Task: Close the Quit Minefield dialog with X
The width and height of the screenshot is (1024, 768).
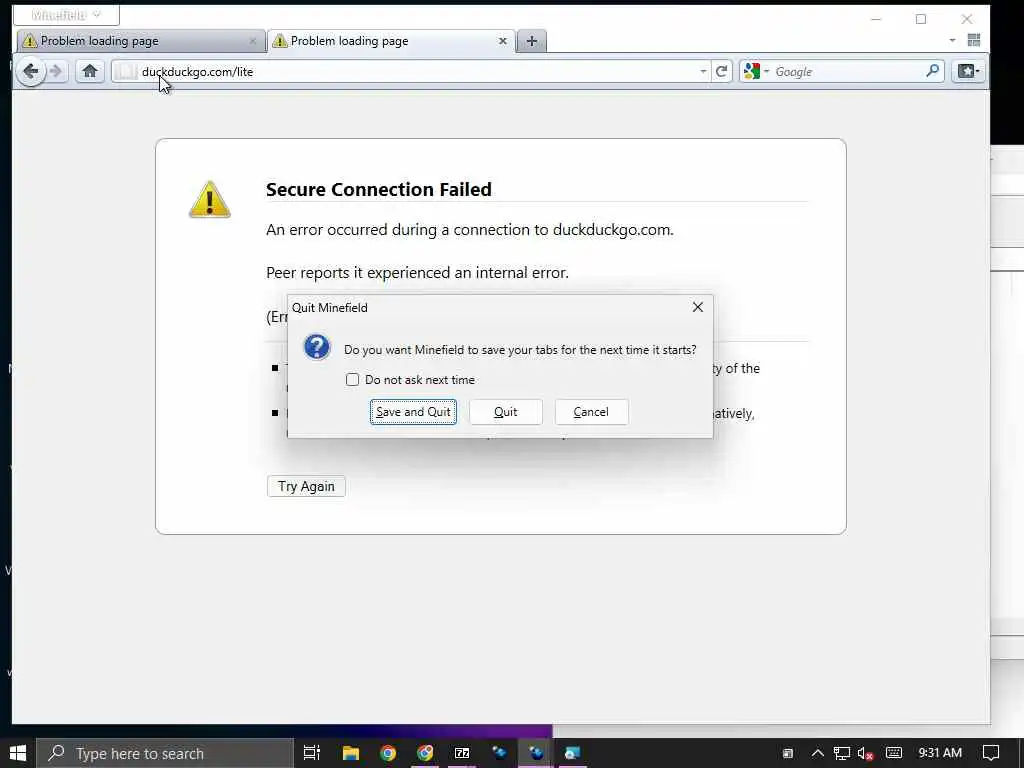Action: pyautogui.click(x=697, y=307)
